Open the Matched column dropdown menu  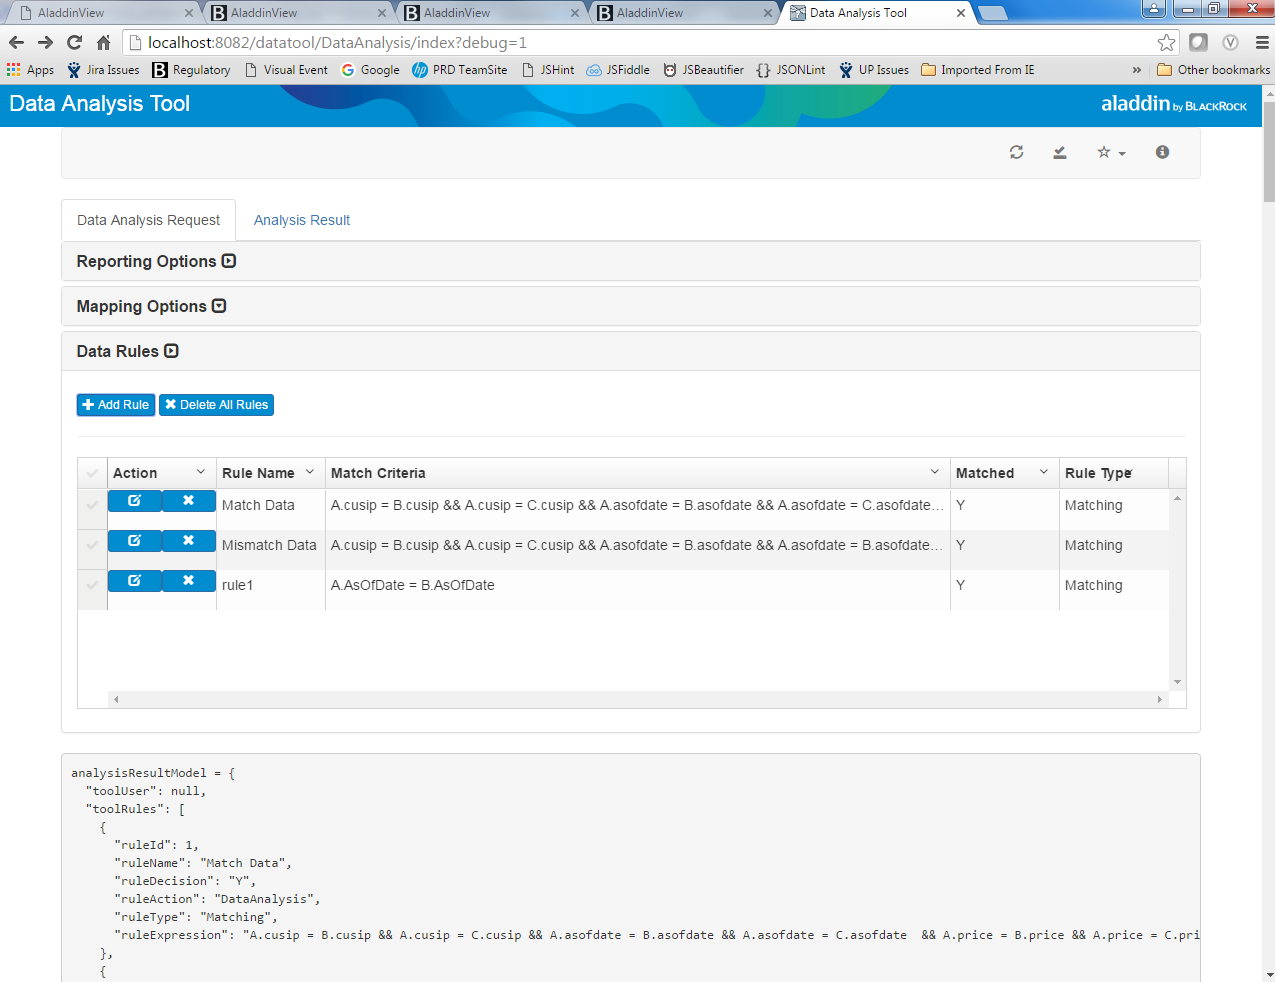point(1044,472)
